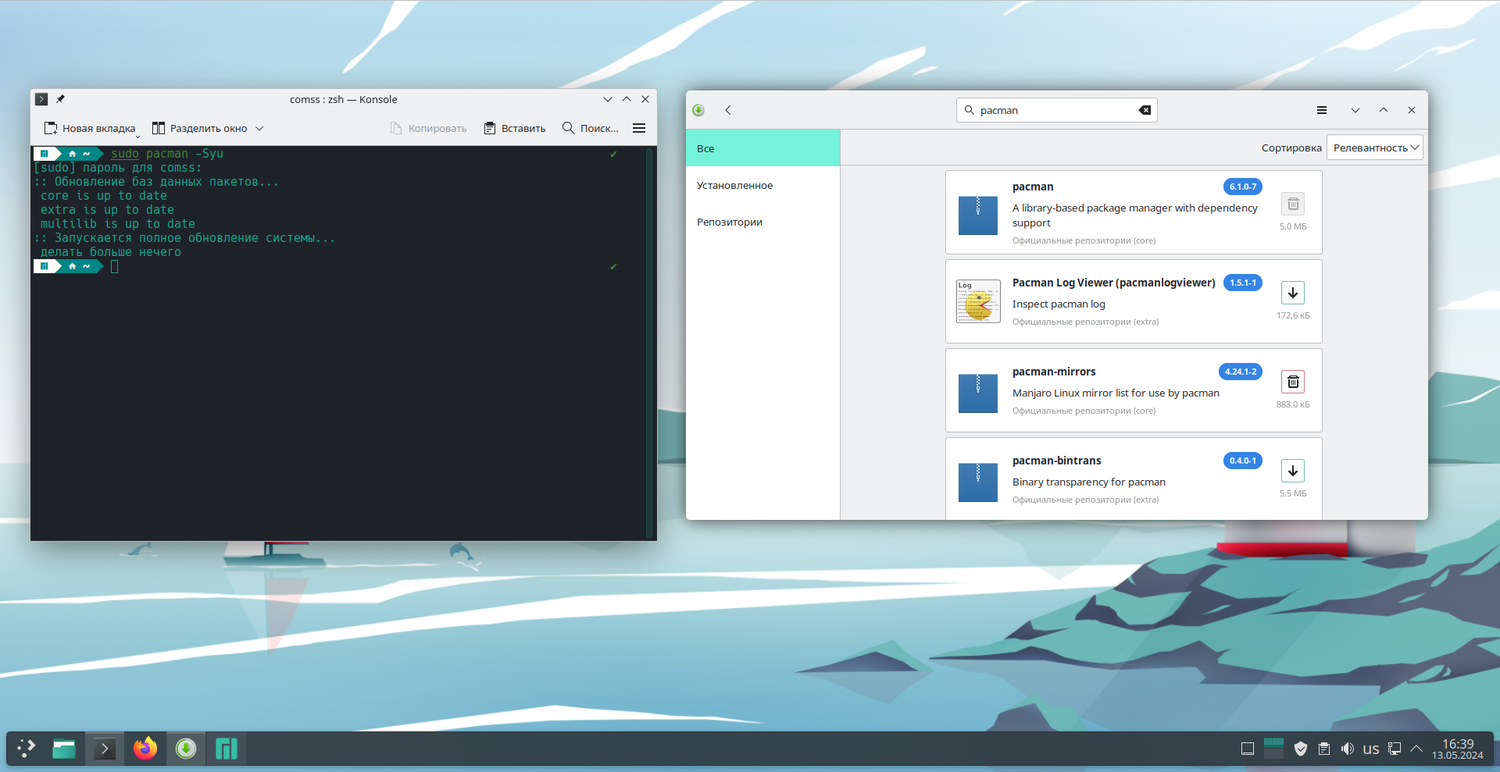The width and height of the screenshot is (1500, 772).
Task: Click the Konsole terminal icon in its title bar
Action: 41,99
